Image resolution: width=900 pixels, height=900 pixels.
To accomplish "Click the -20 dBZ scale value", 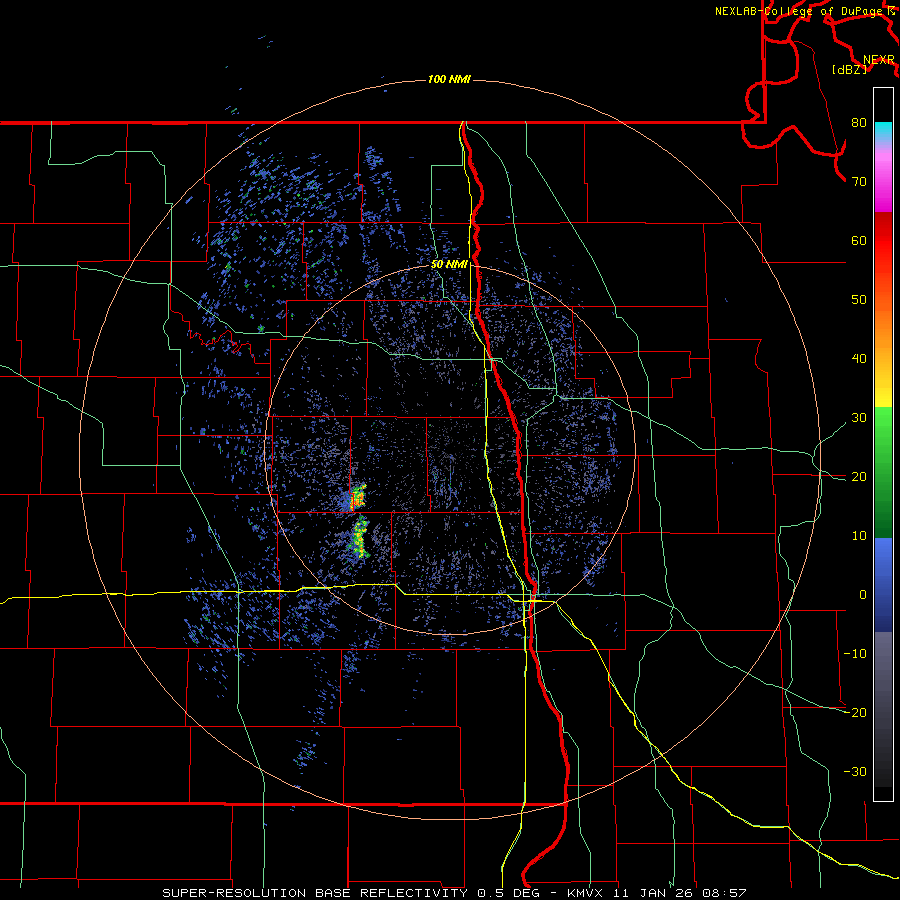I will pyautogui.click(x=855, y=713).
